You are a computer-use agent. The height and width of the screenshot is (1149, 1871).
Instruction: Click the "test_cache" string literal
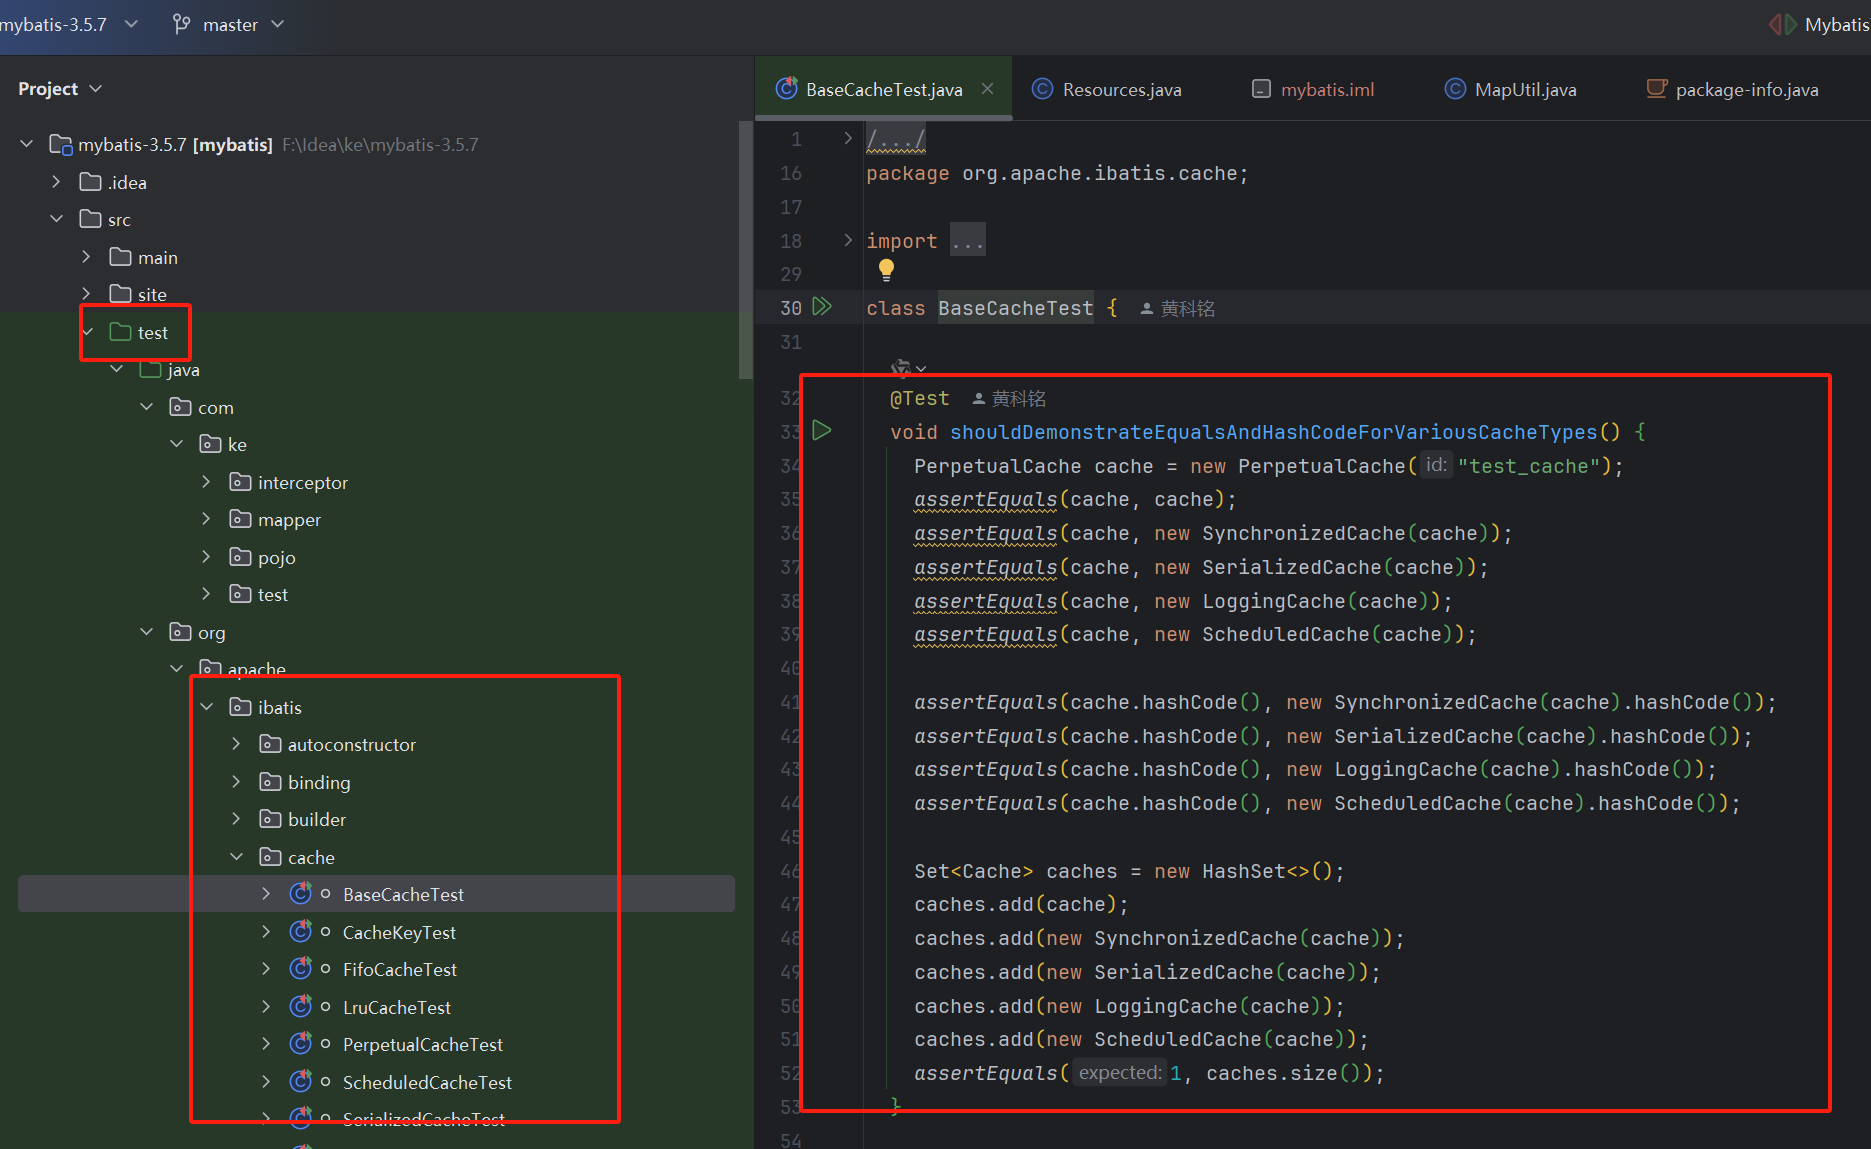[1529, 466]
